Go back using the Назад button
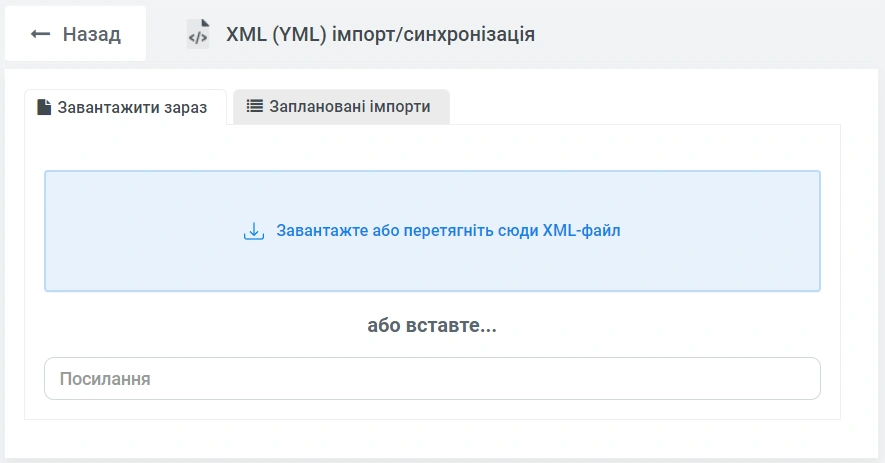Viewport: 885px width, 463px height. coord(76,34)
